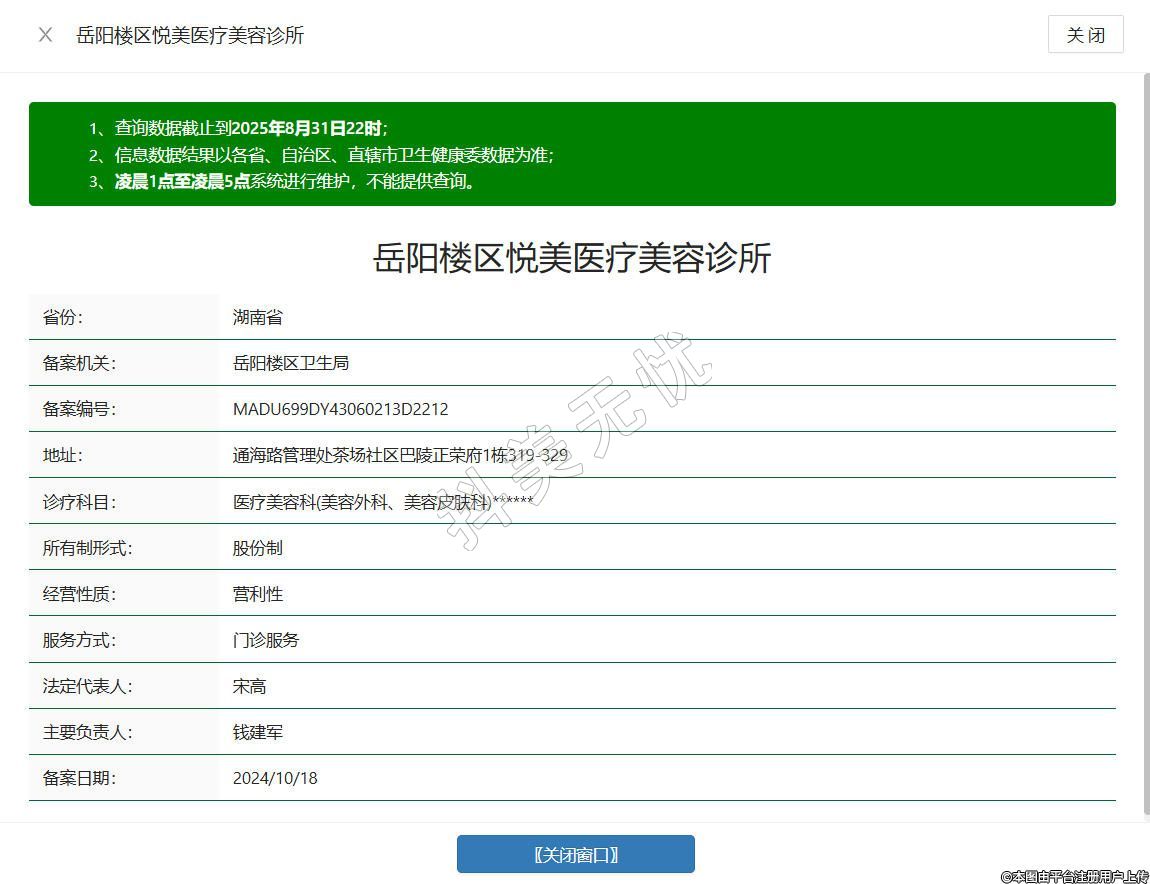Click the X icon in the dialog header
The image size is (1150, 884).
[45, 35]
